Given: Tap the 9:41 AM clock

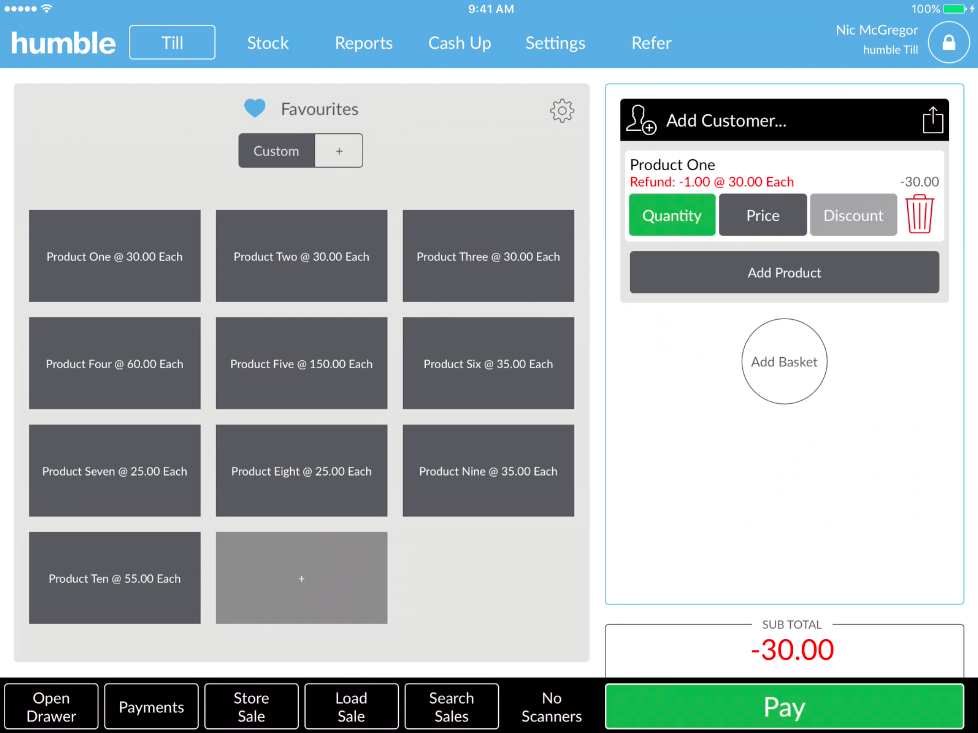Looking at the screenshot, I should (x=491, y=9).
